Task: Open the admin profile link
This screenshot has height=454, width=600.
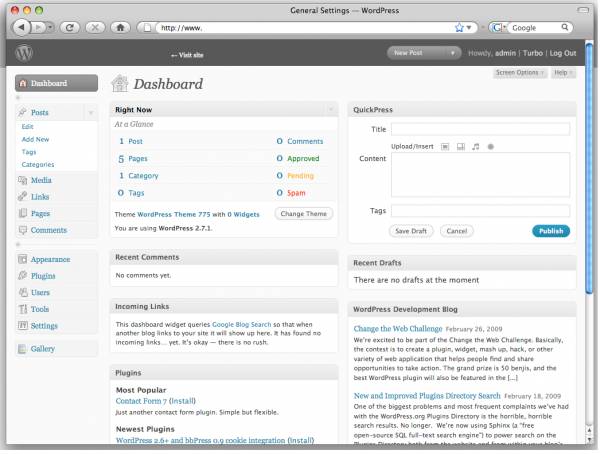Action: click(x=505, y=53)
